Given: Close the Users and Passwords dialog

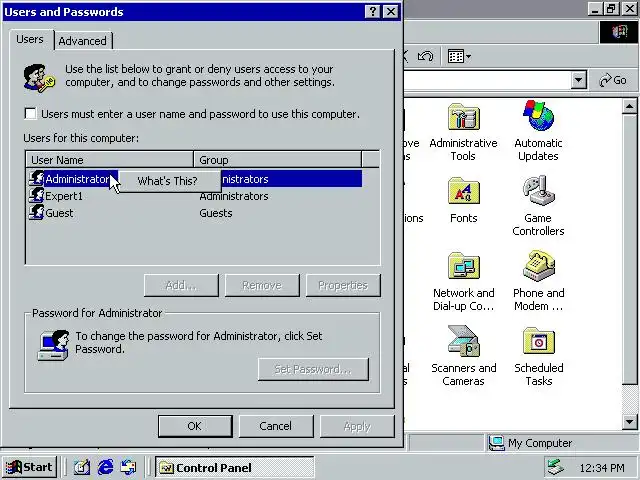Looking at the screenshot, I should coord(391,11).
